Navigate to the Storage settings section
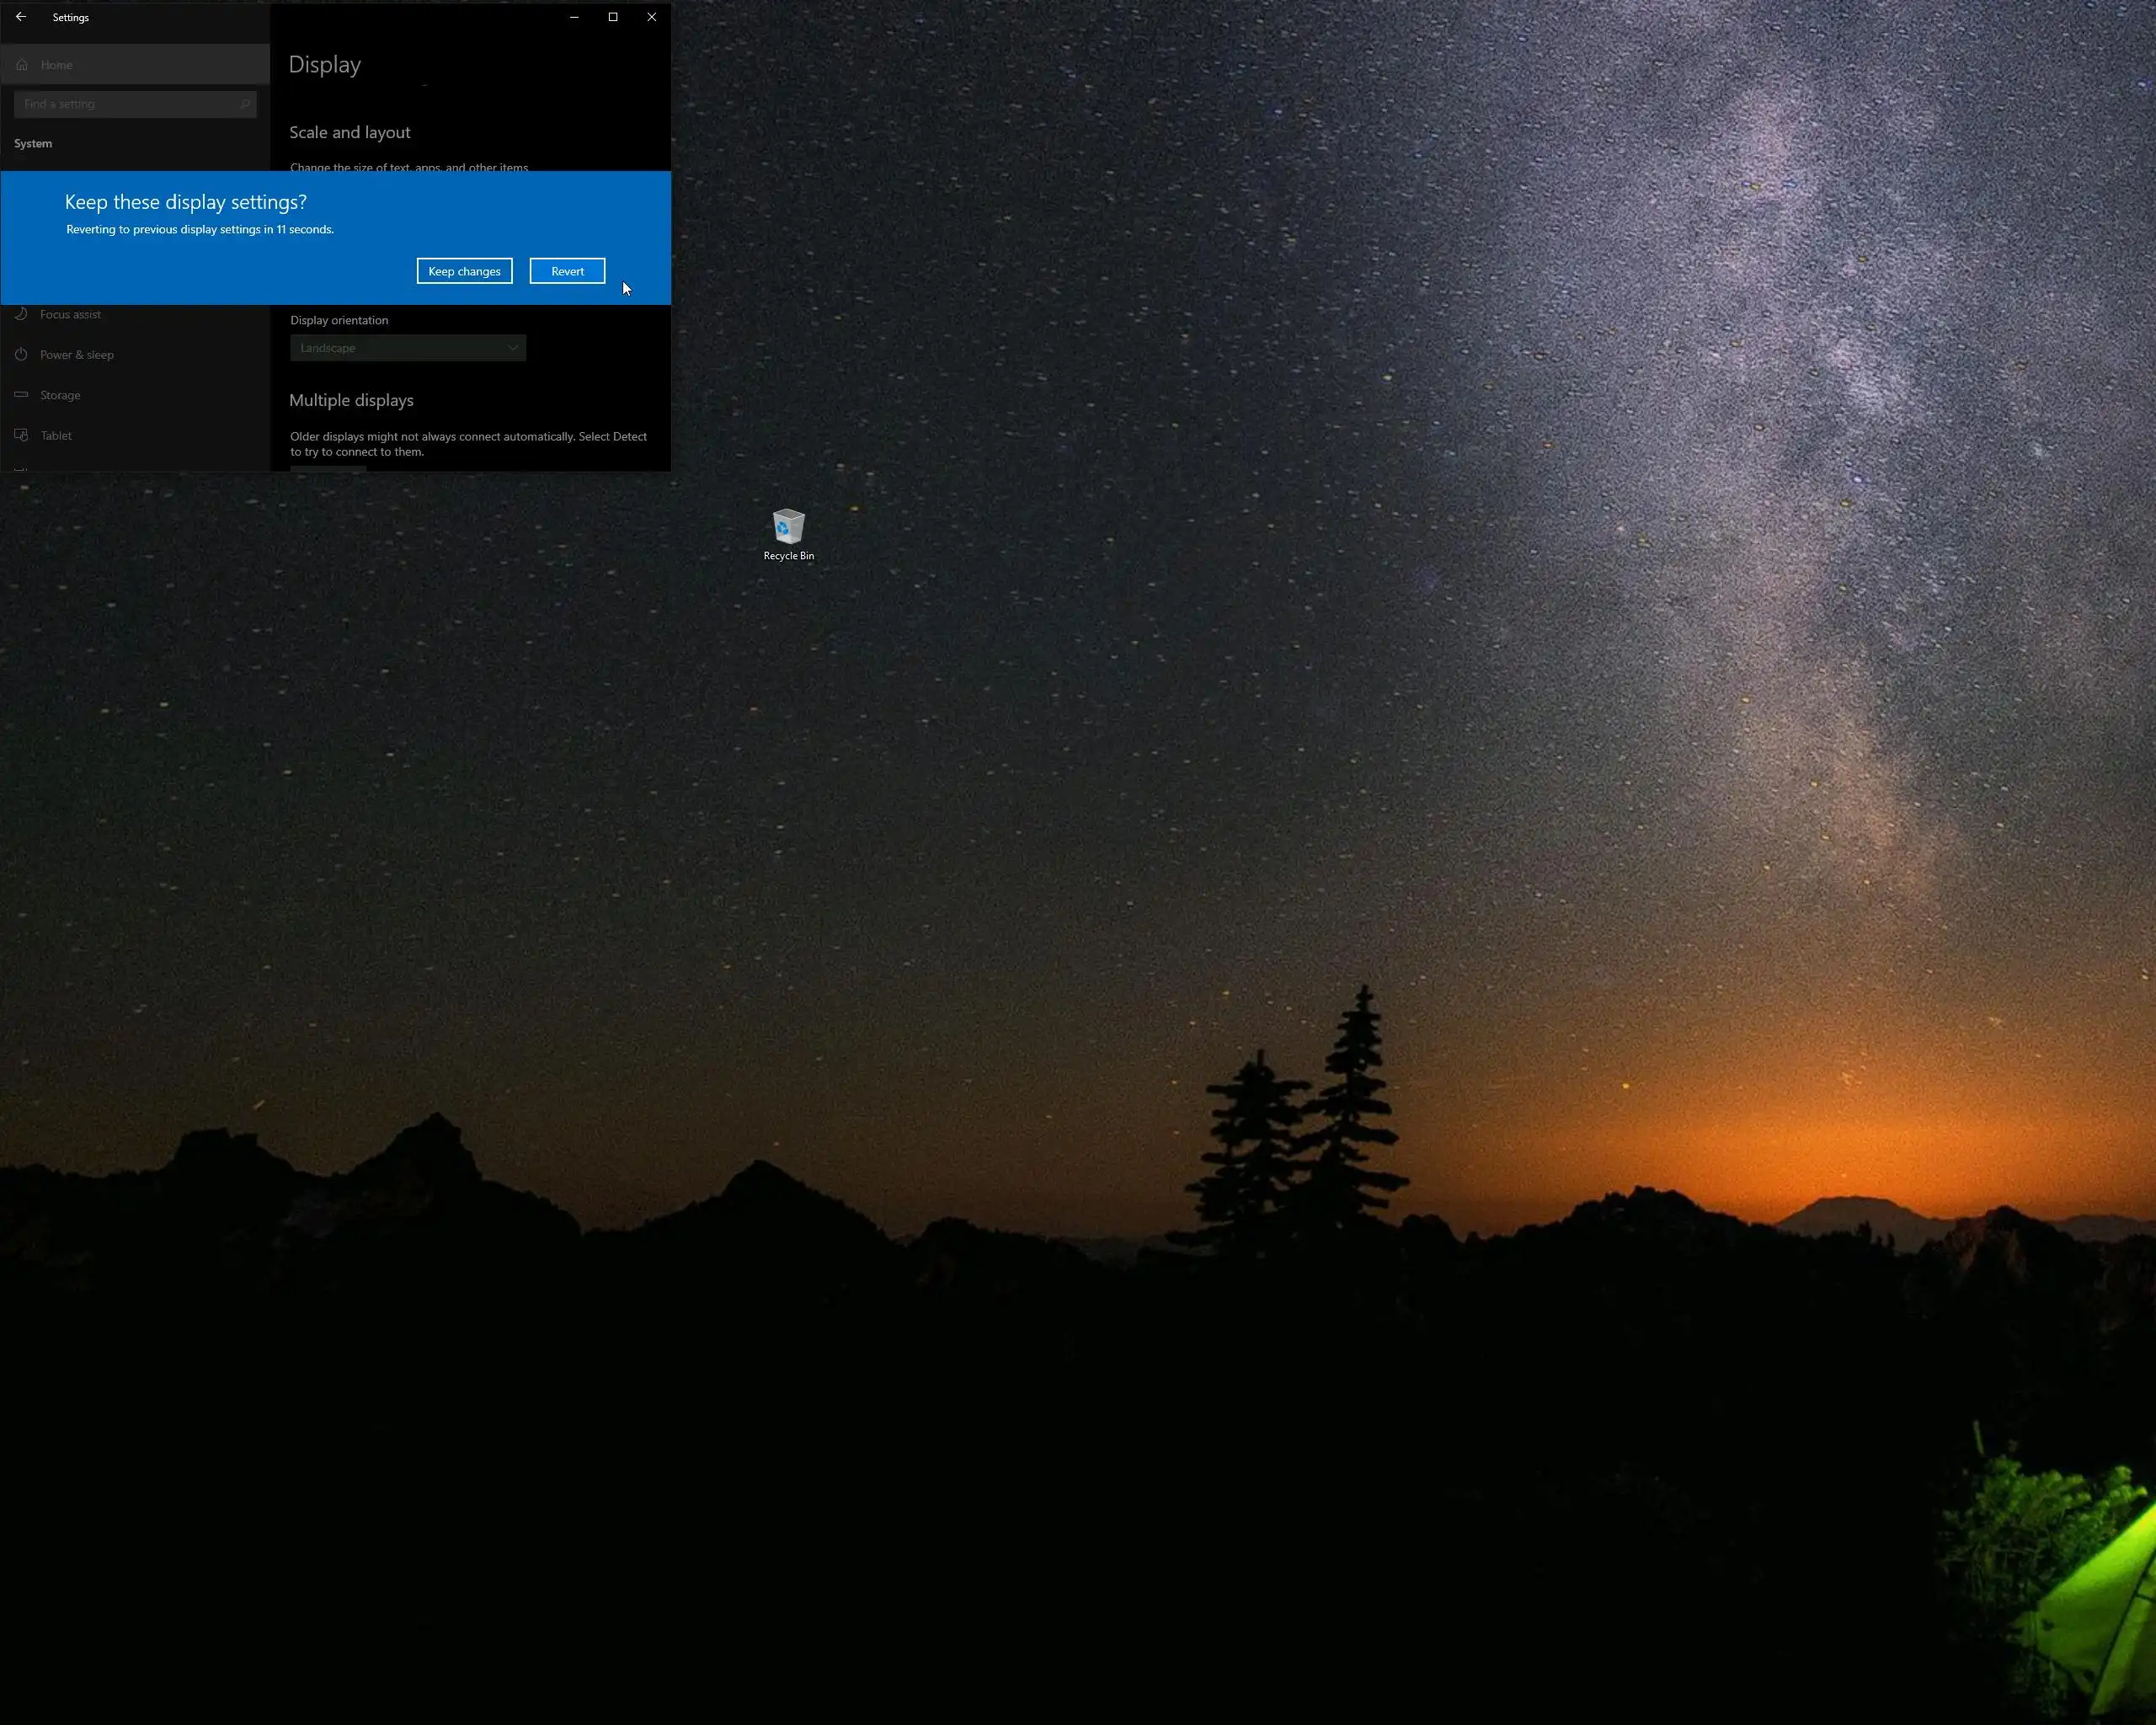 60,395
